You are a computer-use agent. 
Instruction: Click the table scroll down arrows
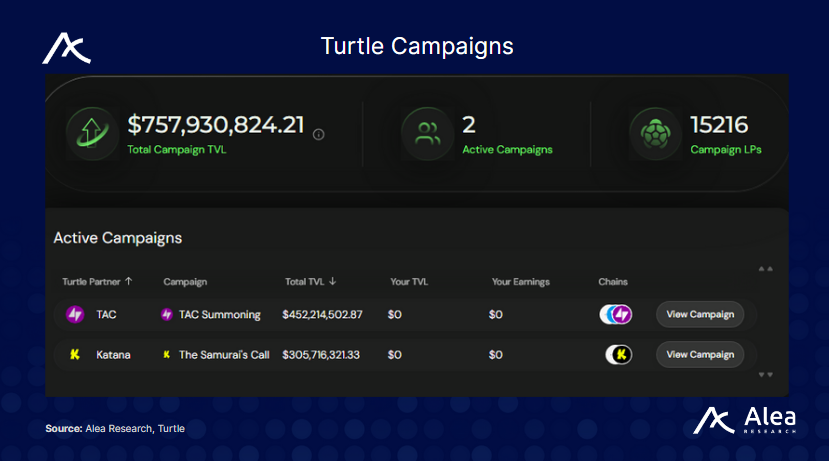[766, 375]
